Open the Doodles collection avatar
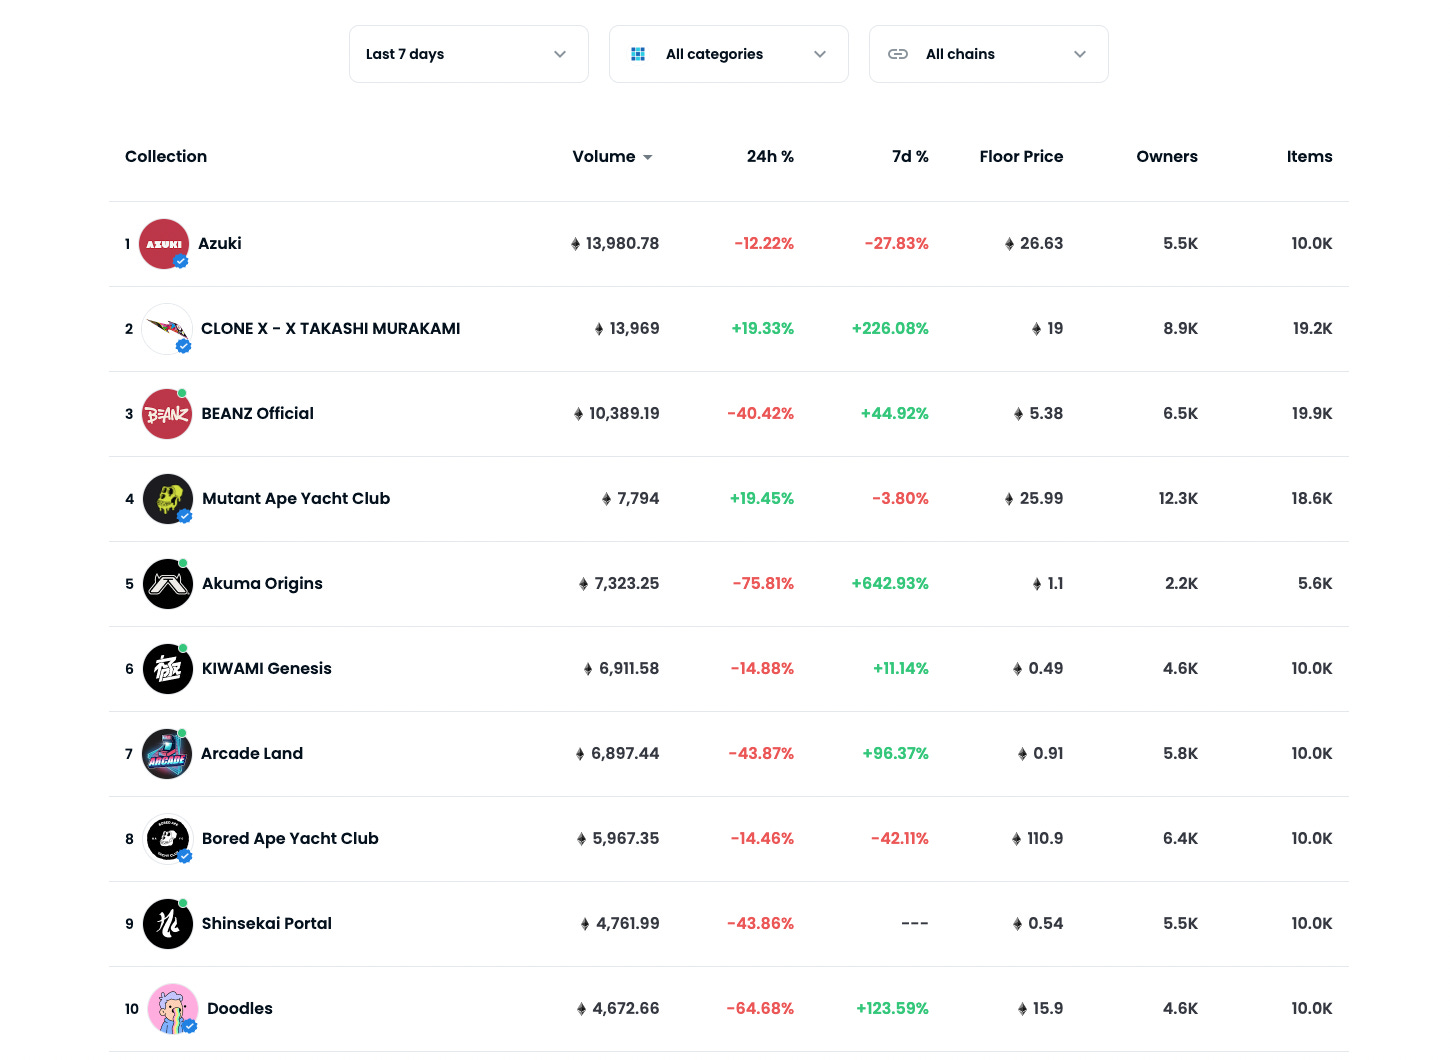The height and width of the screenshot is (1060, 1450). click(x=173, y=1009)
